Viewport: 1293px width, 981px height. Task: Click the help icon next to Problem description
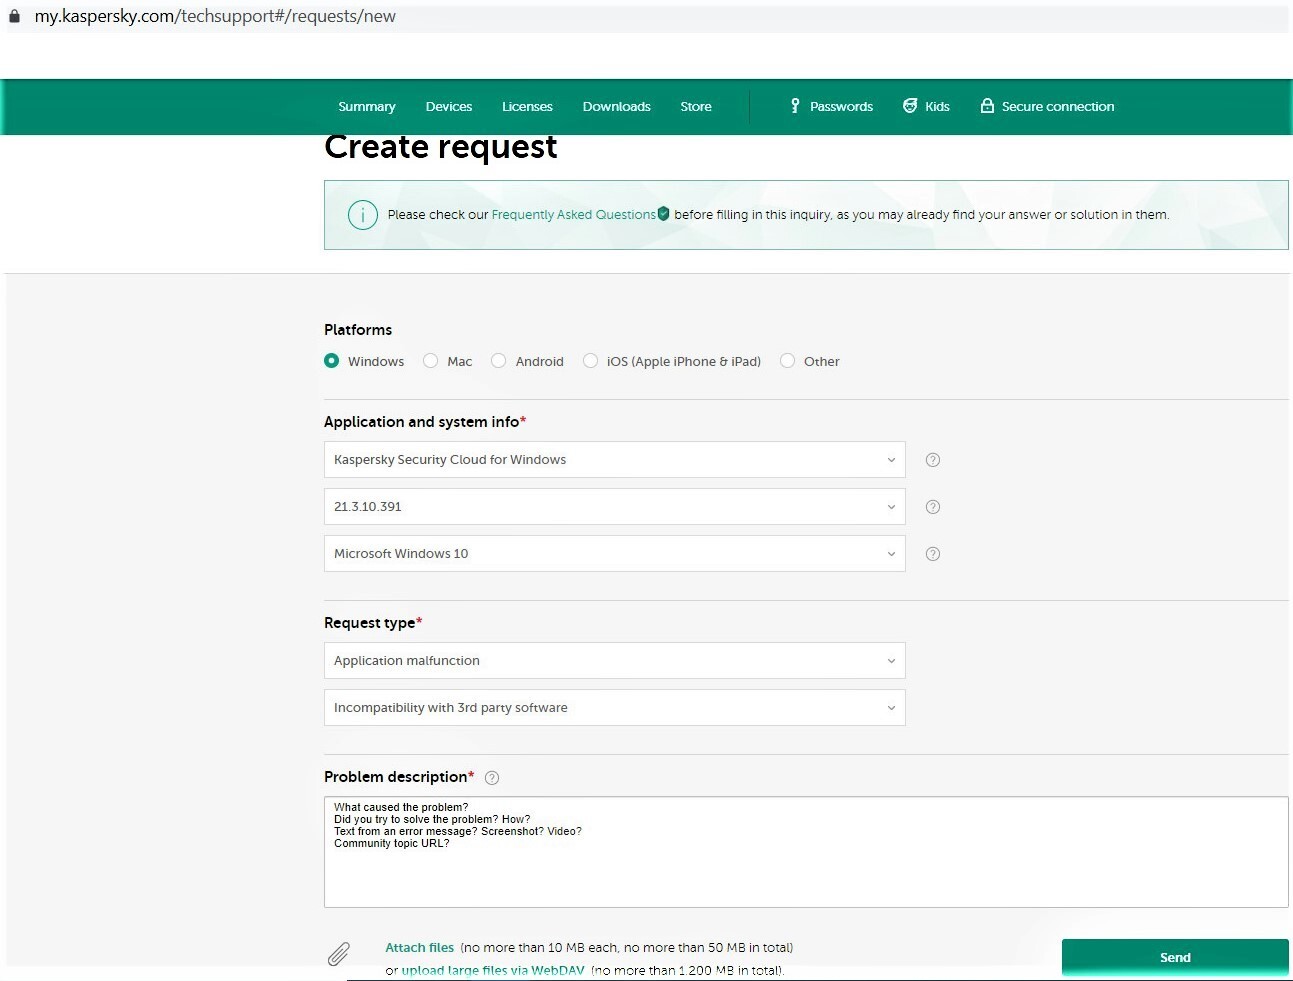click(492, 778)
